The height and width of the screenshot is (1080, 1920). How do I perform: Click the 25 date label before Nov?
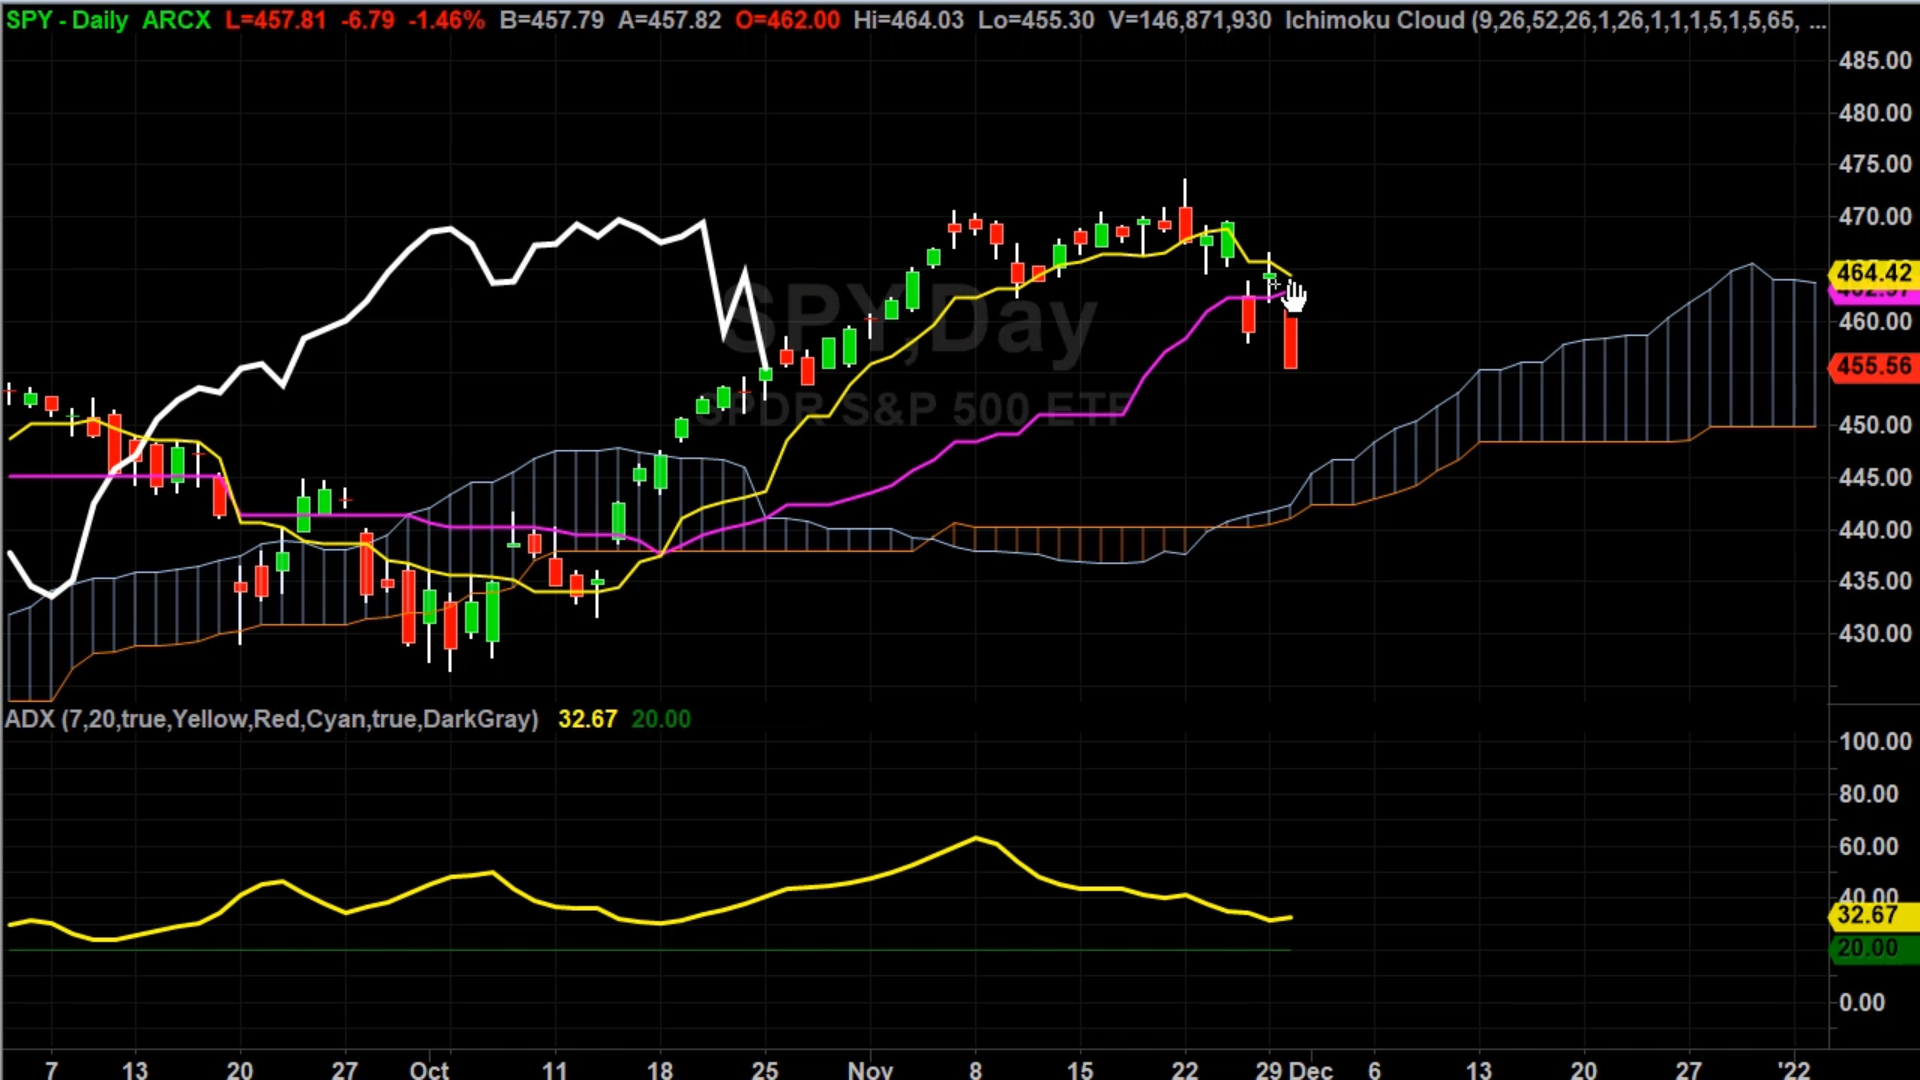[765, 1069]
